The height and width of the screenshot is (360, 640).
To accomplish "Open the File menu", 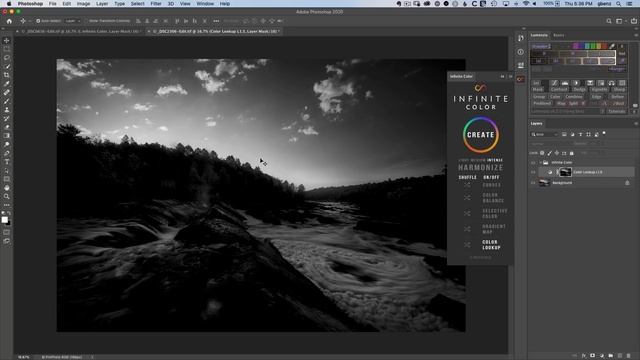I will [53, 4].
